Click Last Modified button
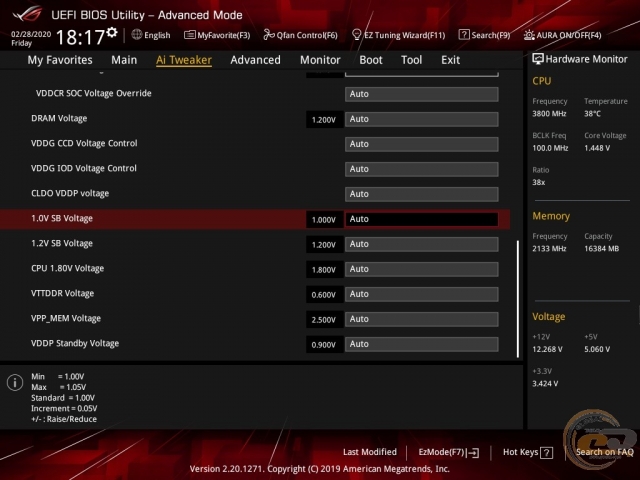 [370, 452]
